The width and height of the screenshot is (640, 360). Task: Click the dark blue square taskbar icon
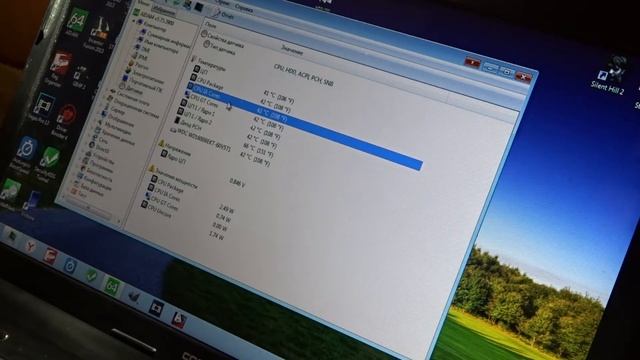156,308
